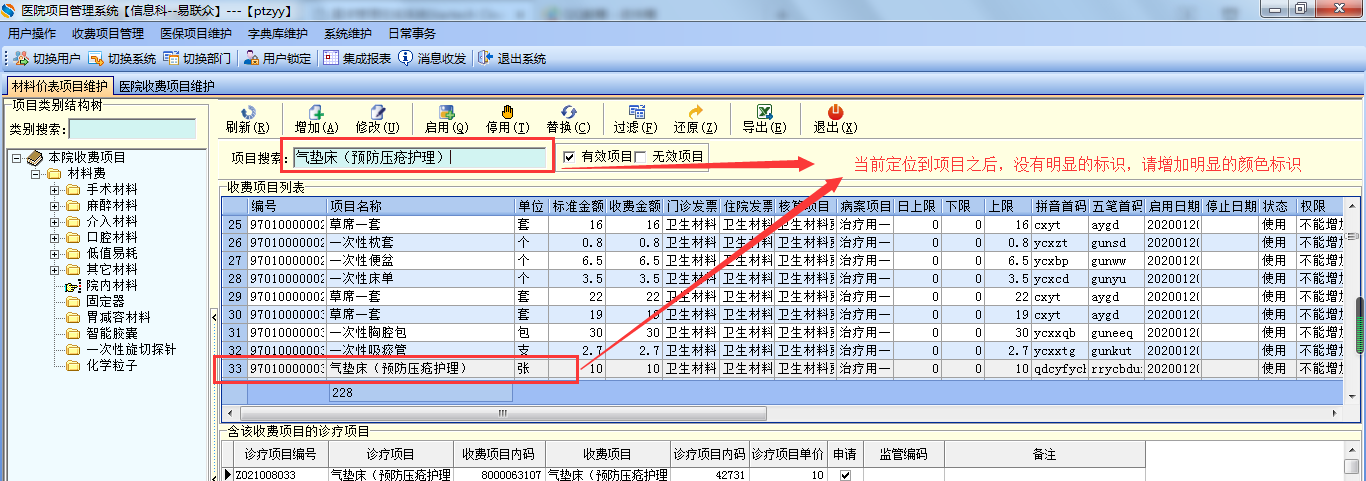The width and height of the screenshot is (1366, 481).
Task: Switch to 材料价表项目维护 tab
Action: pos(60,86)
